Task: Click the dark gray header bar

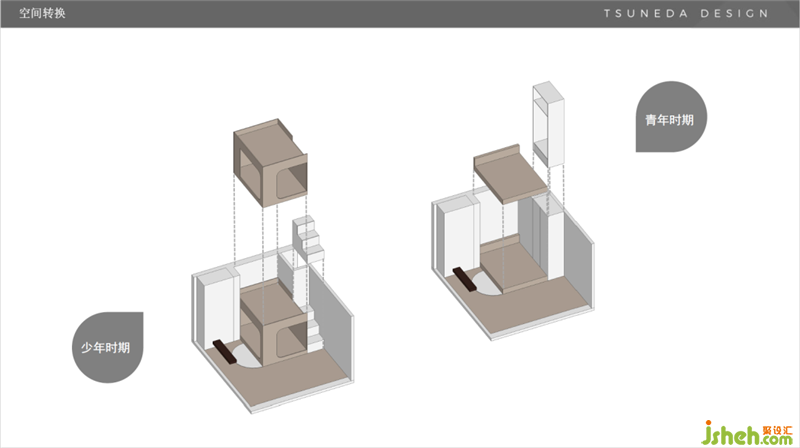Action: click(x=400, y=14)
